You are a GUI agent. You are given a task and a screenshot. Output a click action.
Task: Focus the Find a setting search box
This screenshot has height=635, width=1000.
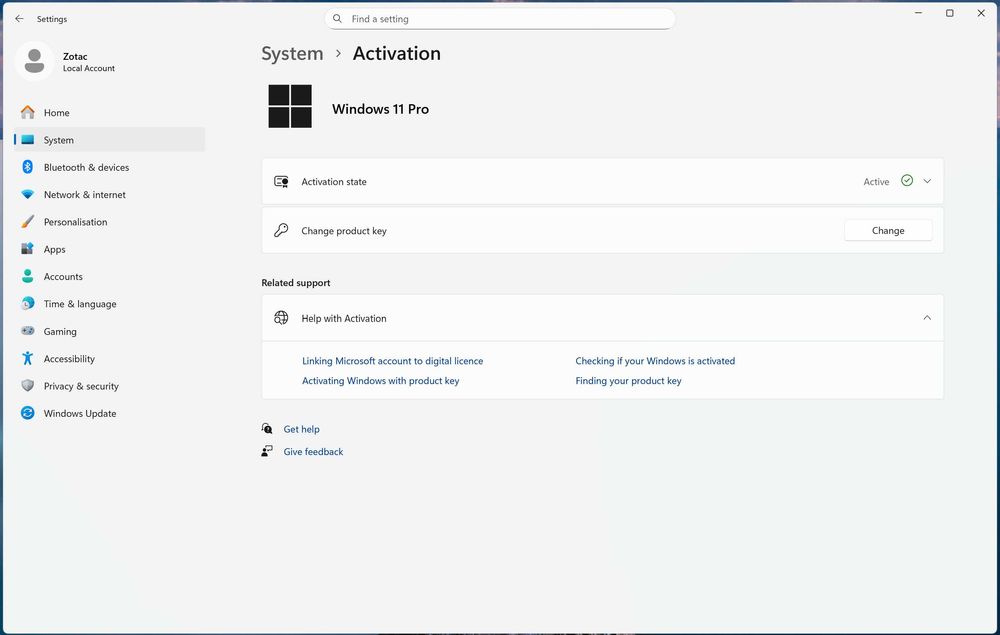pos(500,19)
